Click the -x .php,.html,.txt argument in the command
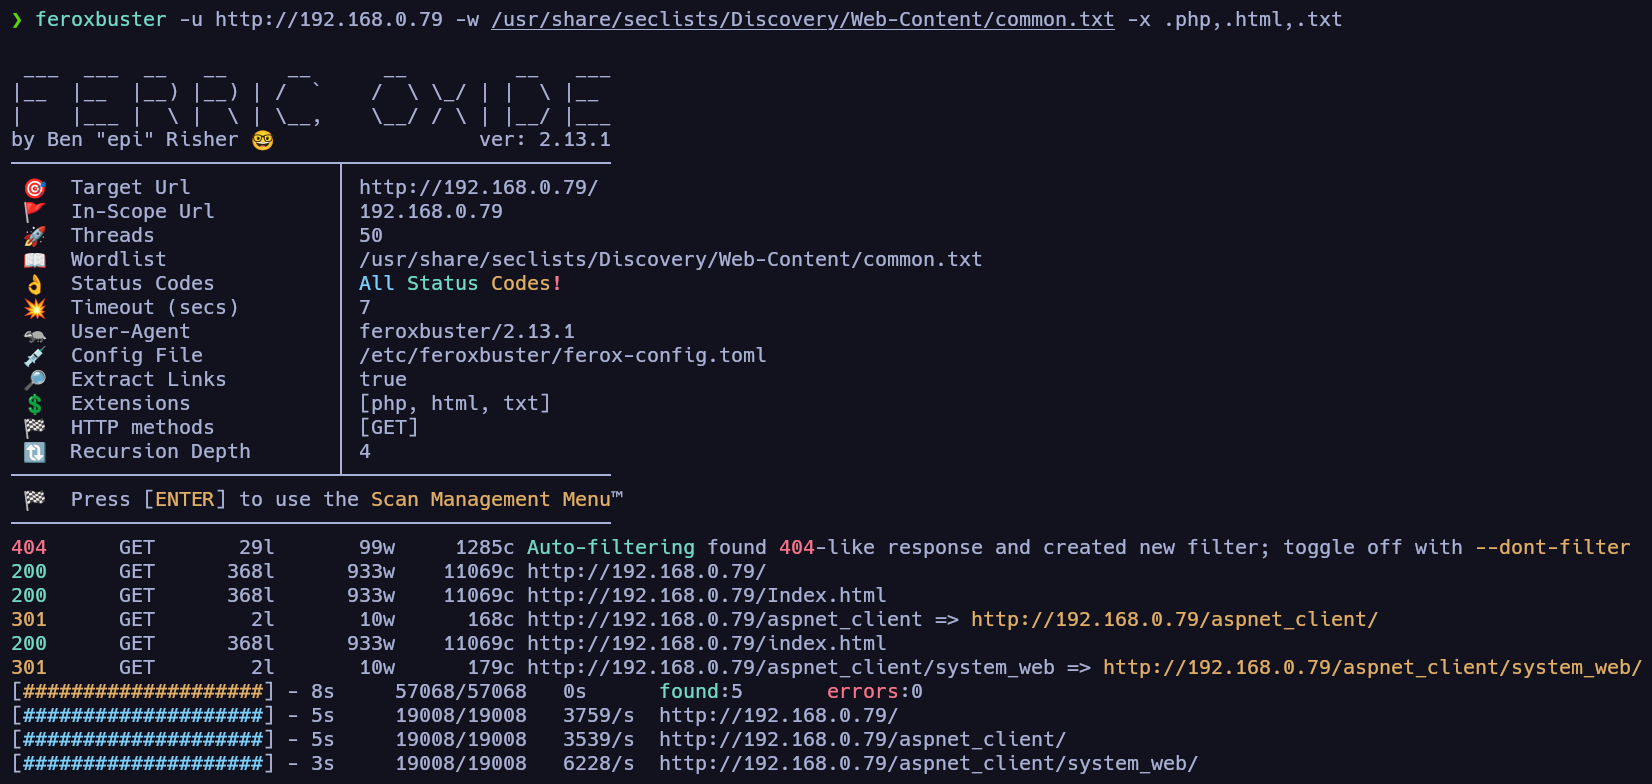1652x784 pixels. tap(1235, 20)
